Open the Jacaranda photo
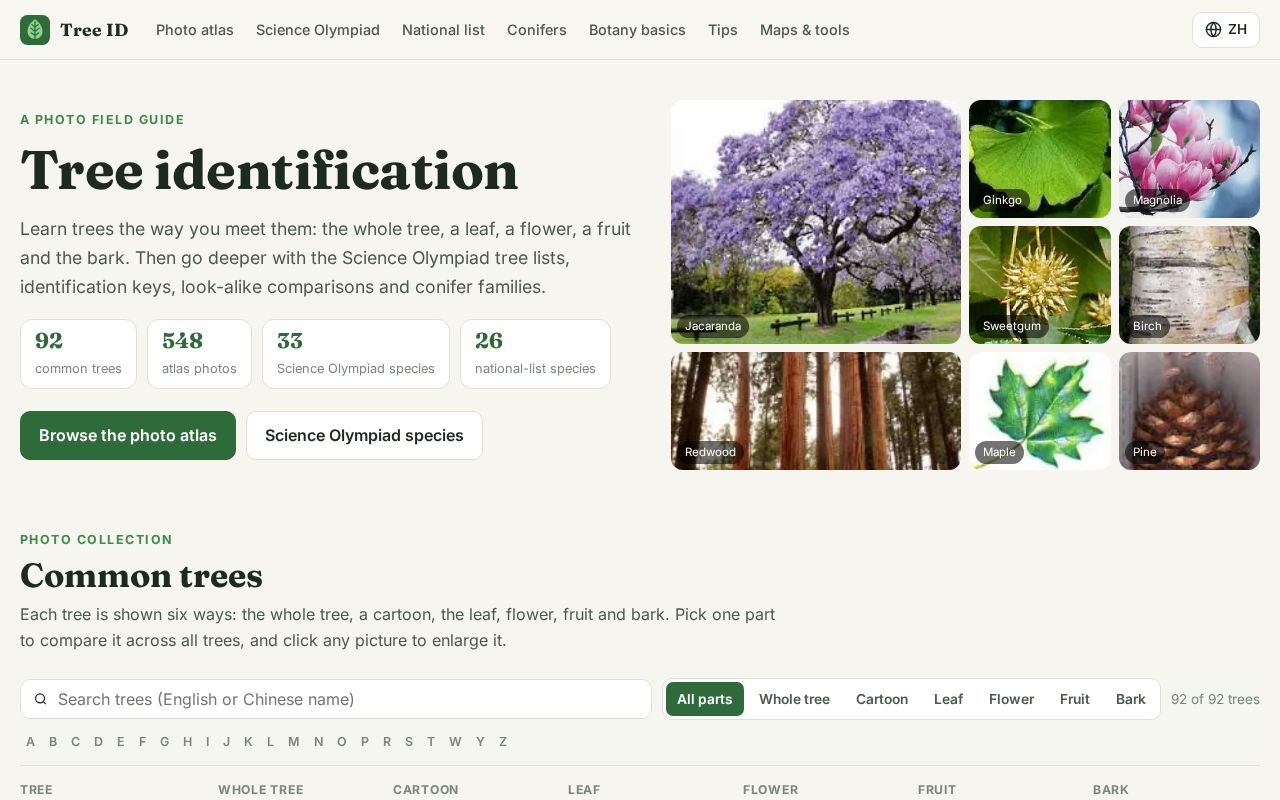This screenshot has width=1280, height=800. click(816, 222)
